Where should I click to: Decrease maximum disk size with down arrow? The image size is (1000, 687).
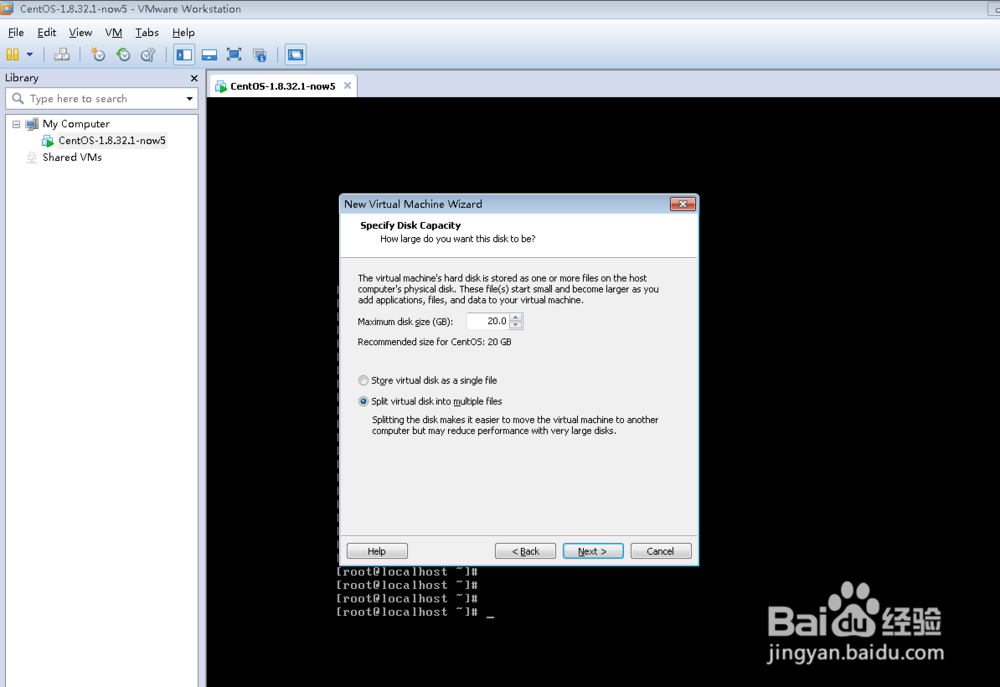[516, 325]
